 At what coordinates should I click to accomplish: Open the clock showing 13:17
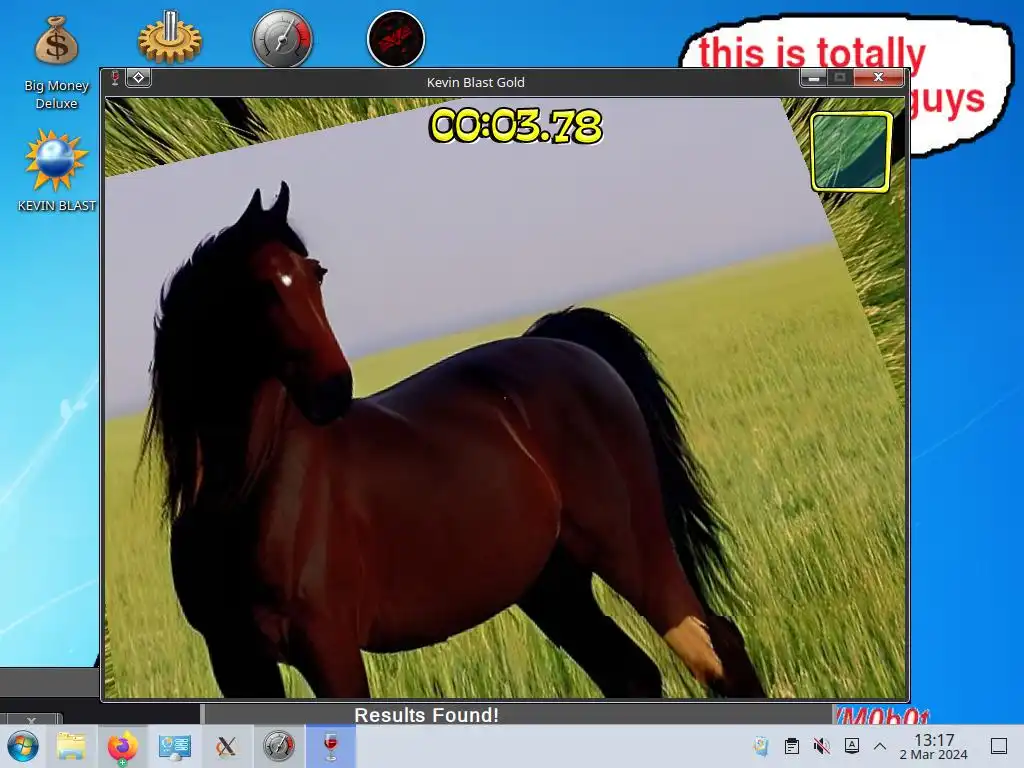[x=934, y=746]
